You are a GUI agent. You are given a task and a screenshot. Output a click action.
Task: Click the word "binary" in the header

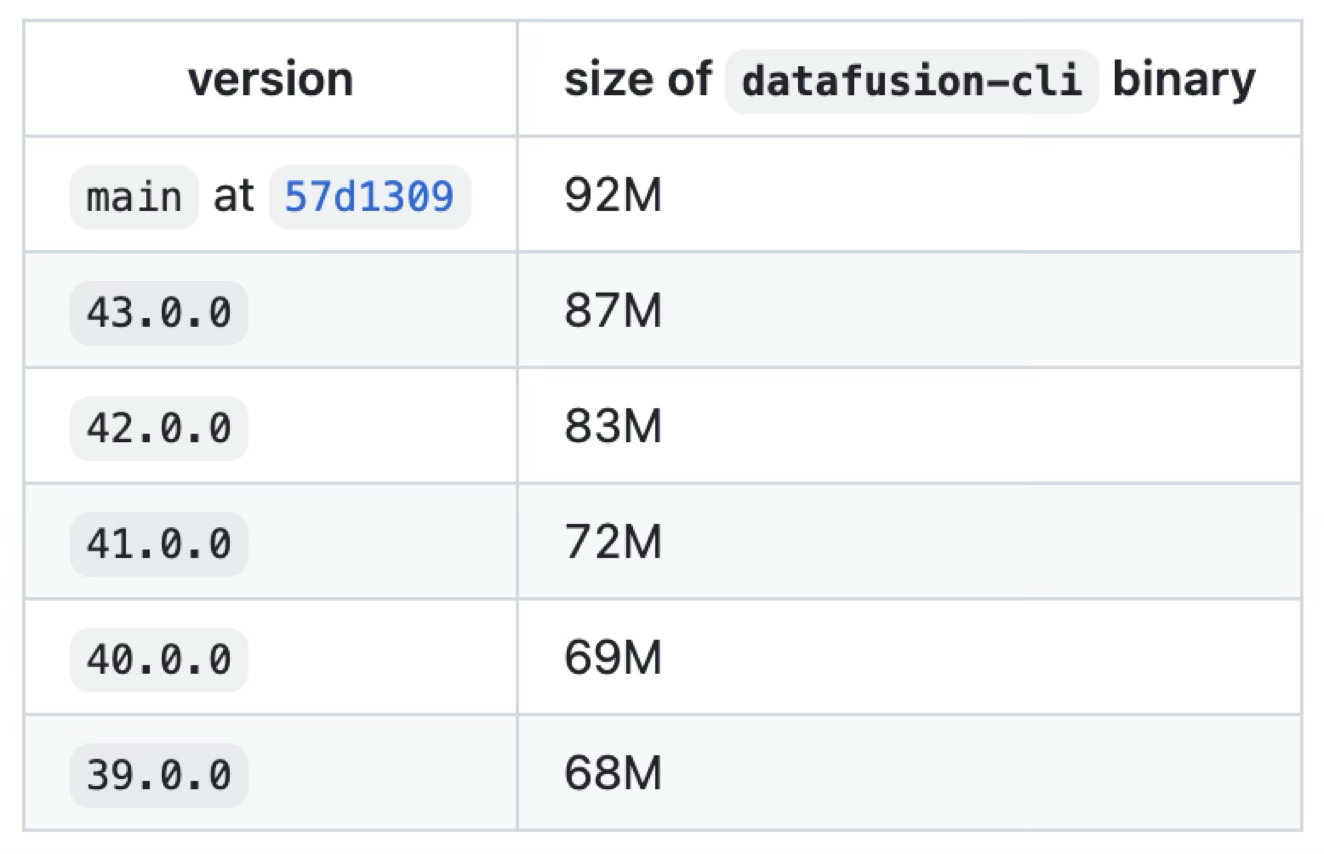coord(1183,79)
